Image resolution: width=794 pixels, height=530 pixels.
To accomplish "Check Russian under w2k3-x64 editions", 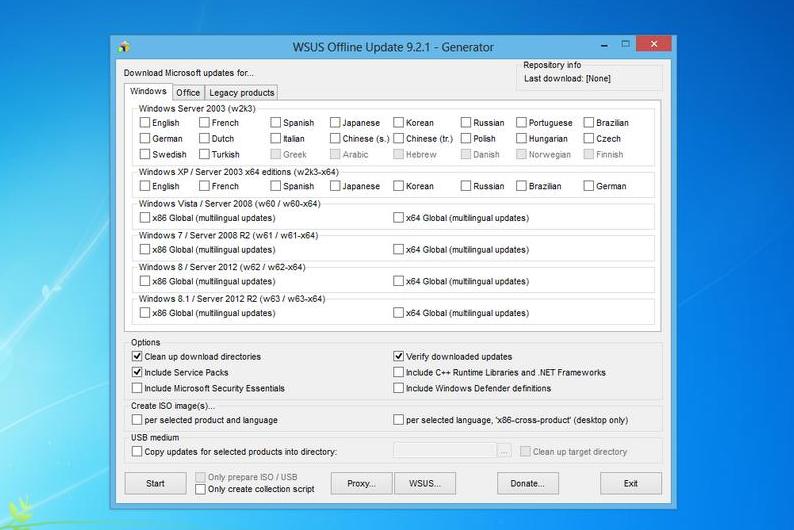I will [x=466, y=186].
